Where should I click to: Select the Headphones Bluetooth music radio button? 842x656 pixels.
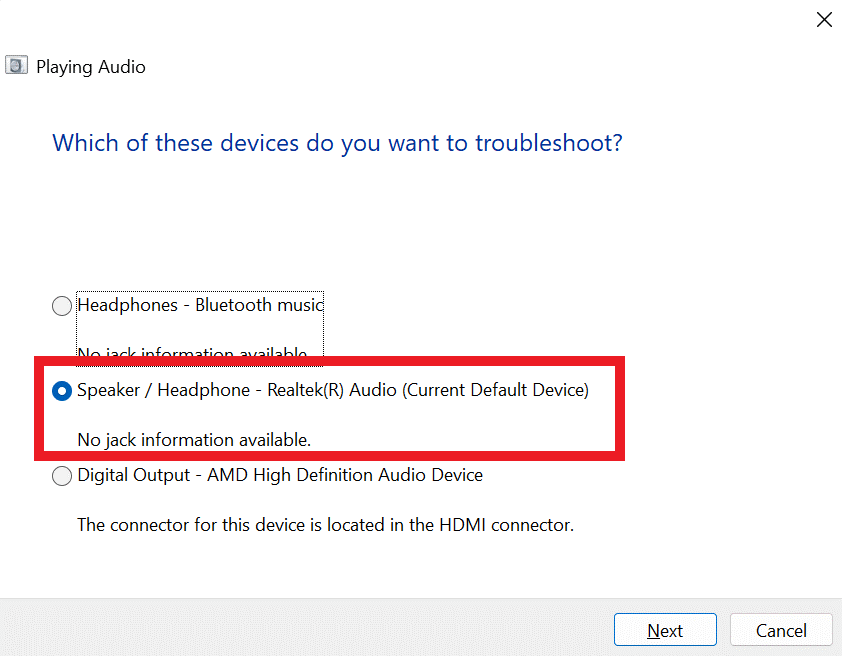(62, 306)
